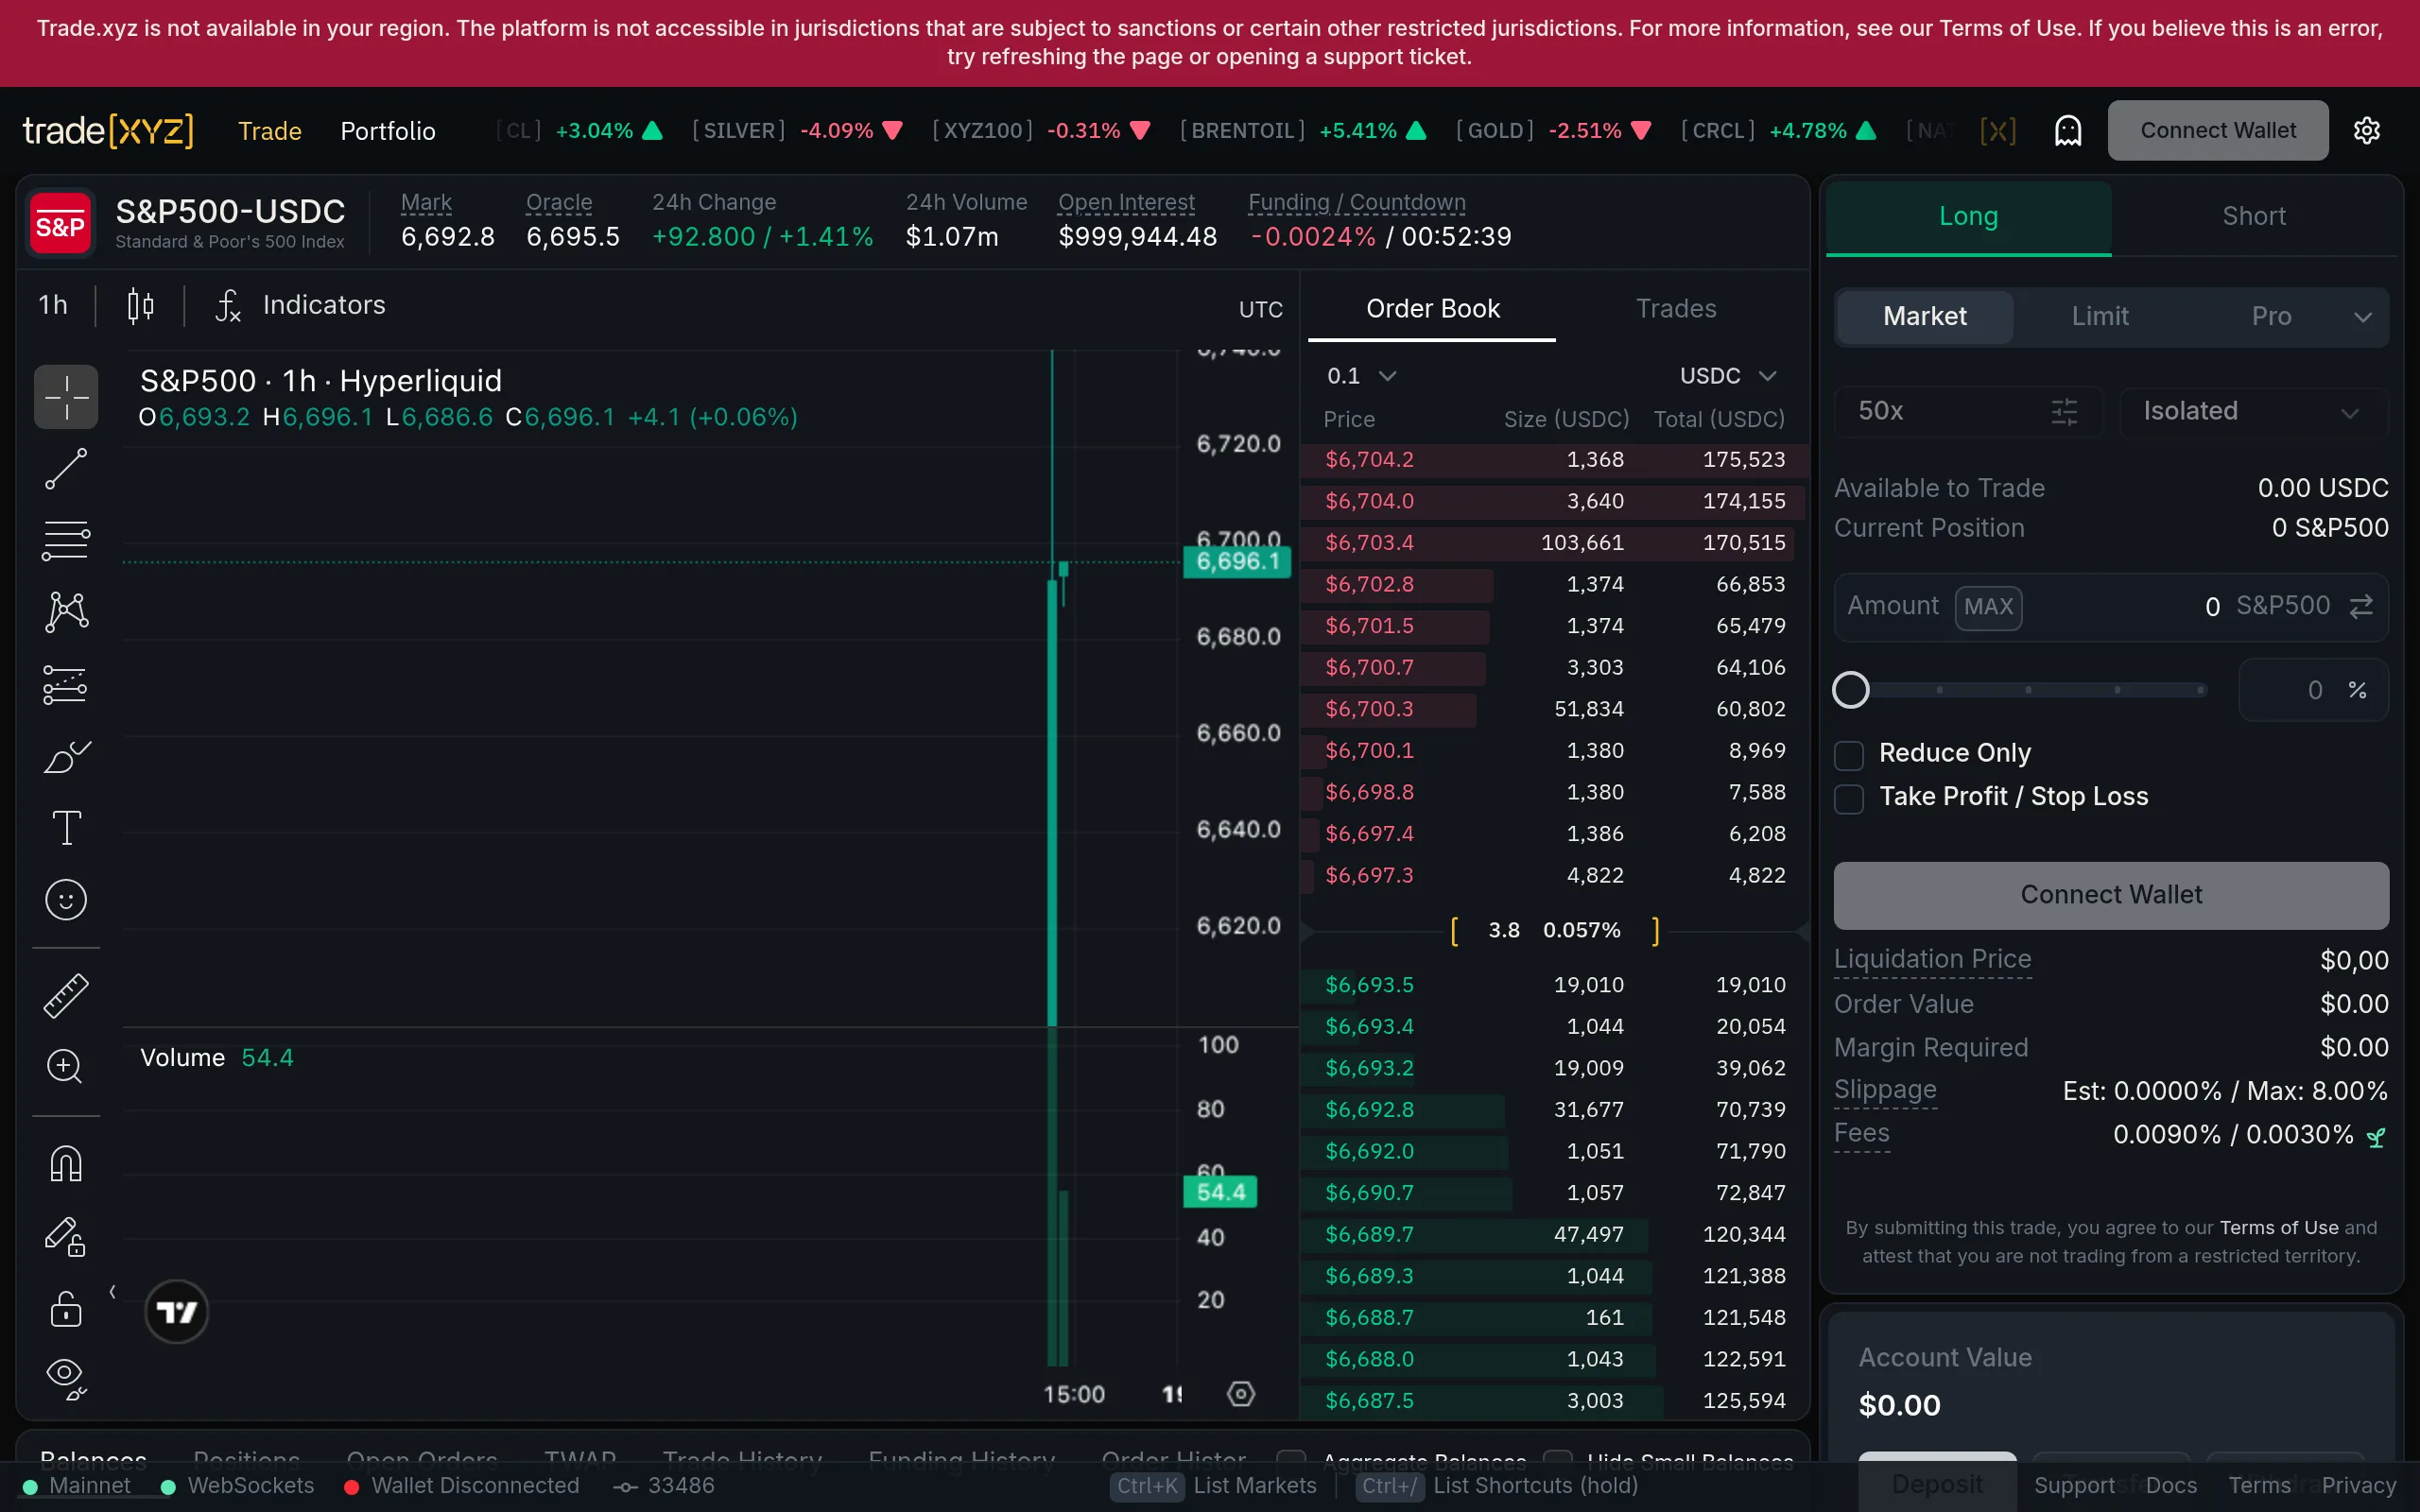Select the brush drawing tool

coord(65,756)
